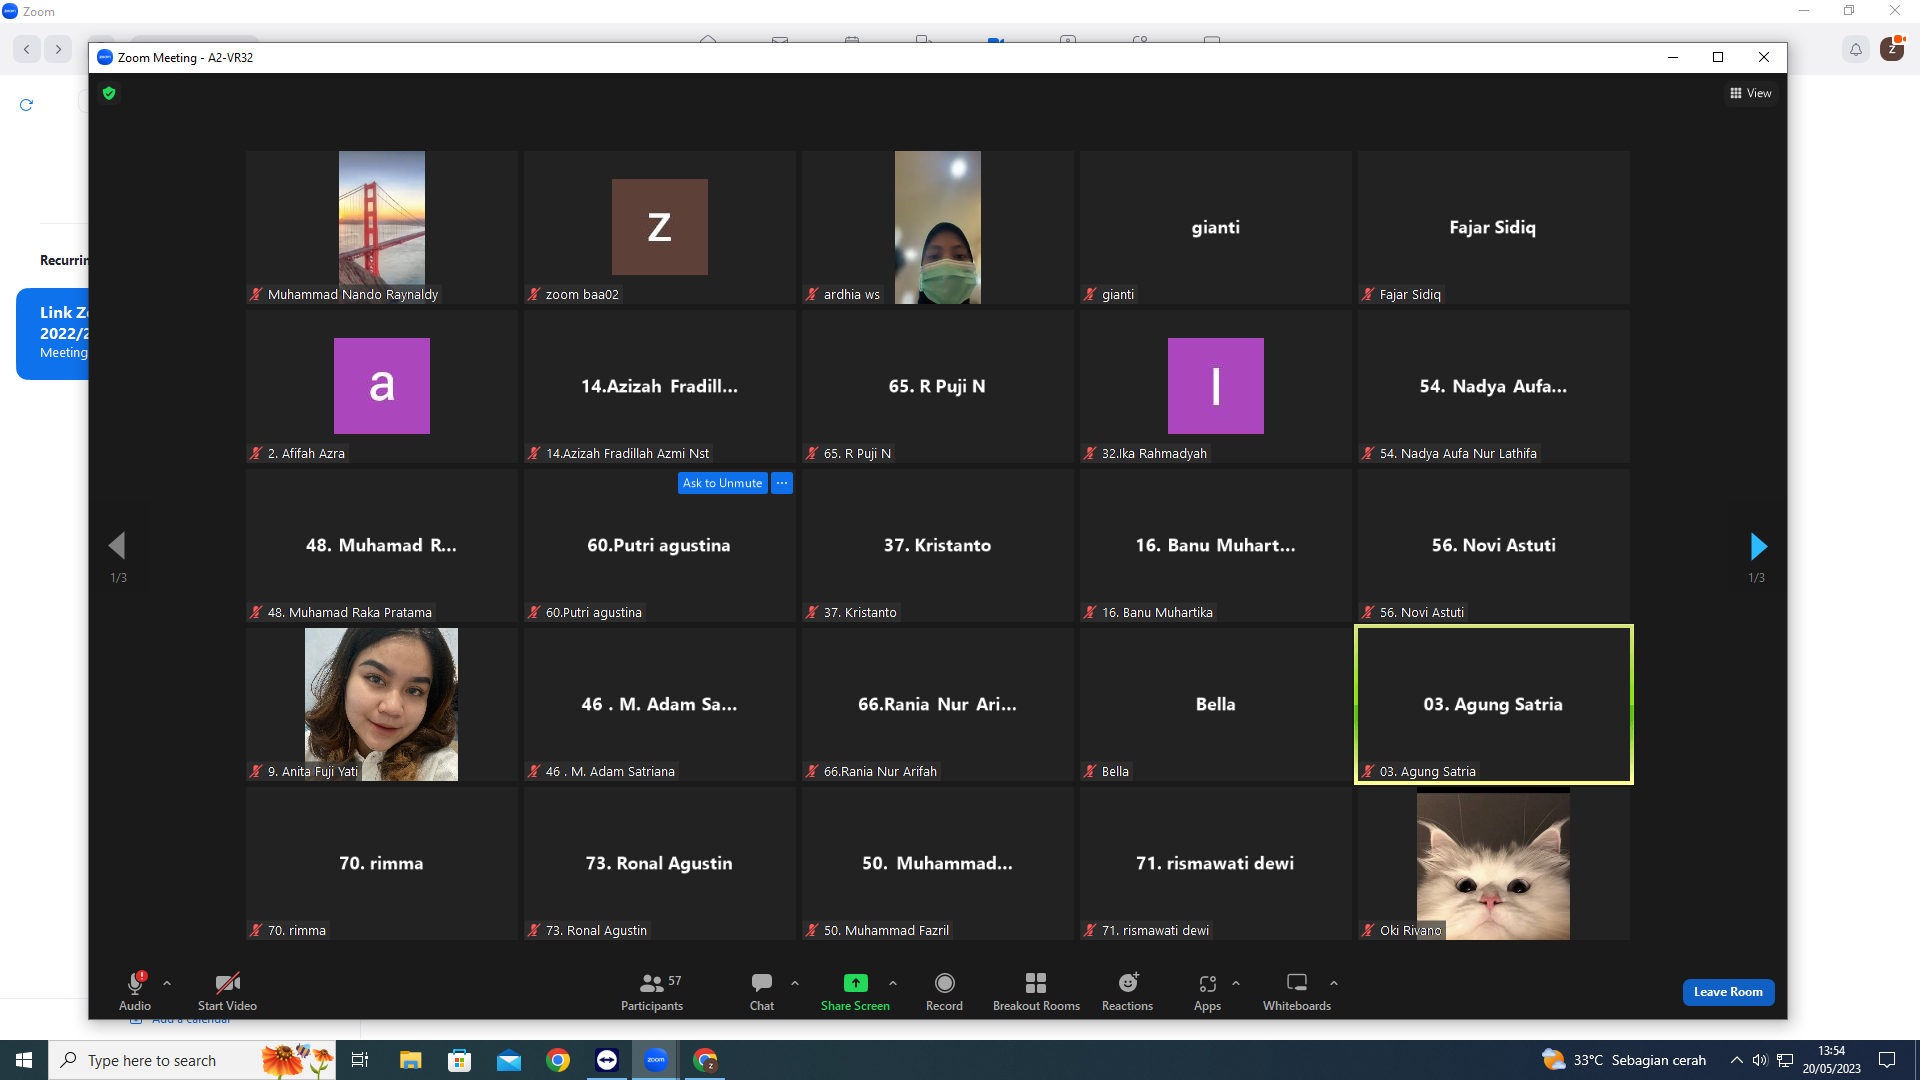Open the volume control in system tray

1760,1060
